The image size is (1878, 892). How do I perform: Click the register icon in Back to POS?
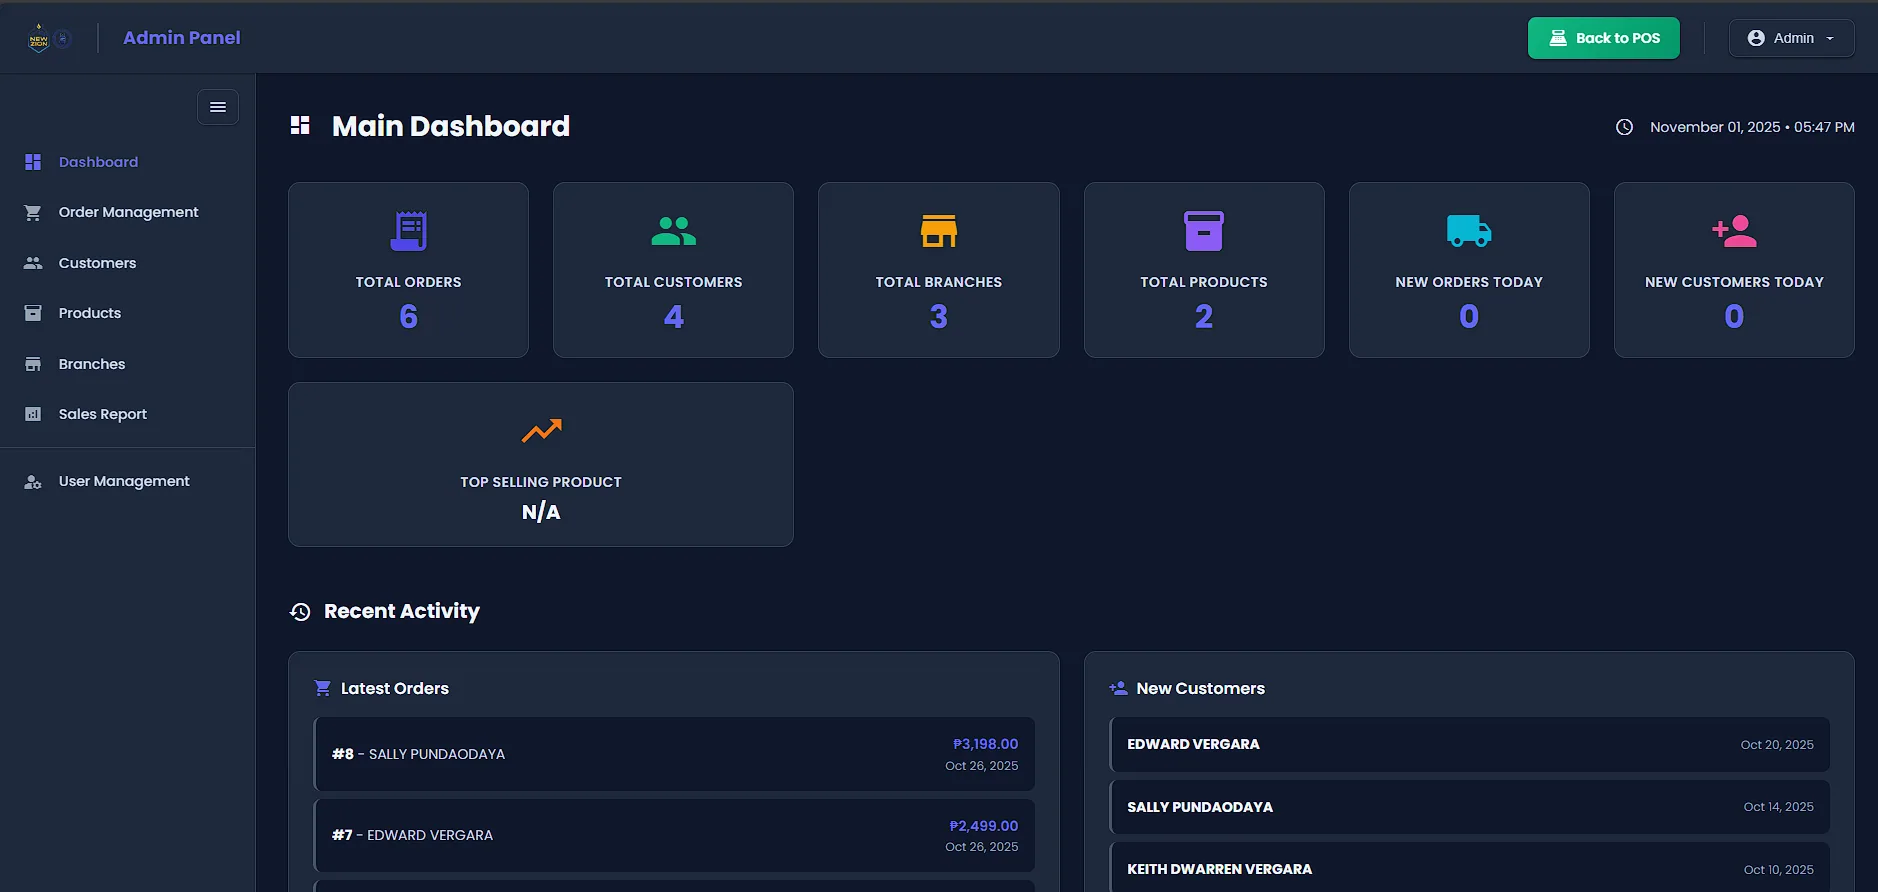pos(1558,38)
